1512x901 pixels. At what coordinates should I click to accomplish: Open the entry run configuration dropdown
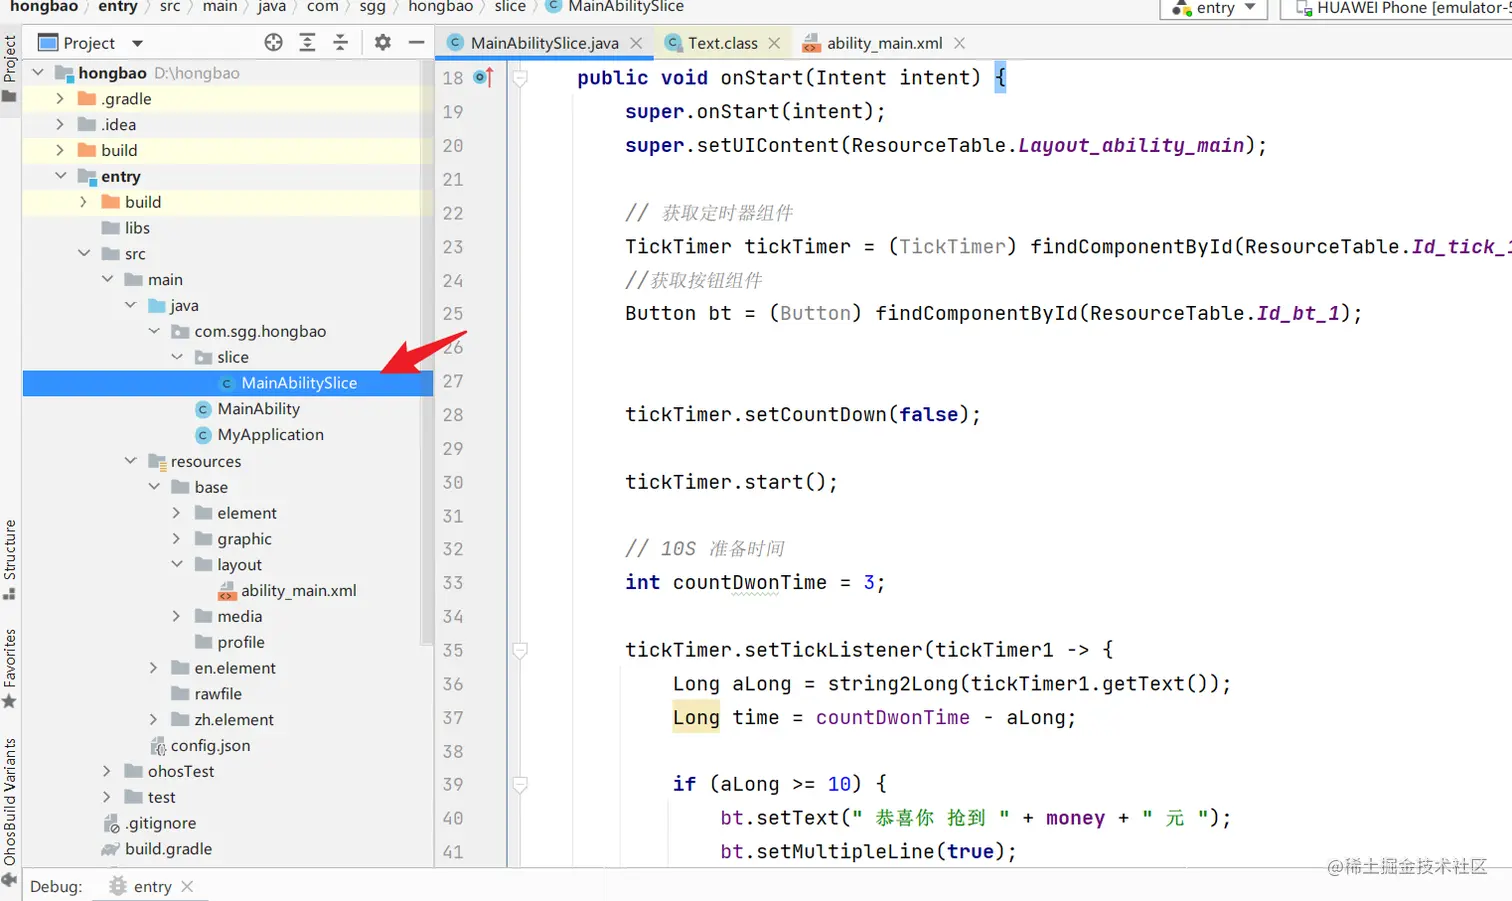(x=1214, y=8)
